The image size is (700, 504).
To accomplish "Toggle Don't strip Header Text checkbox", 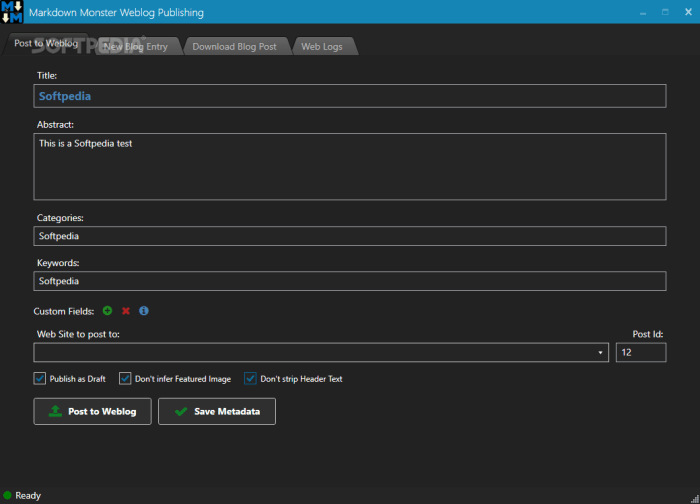I will point(250,379).
